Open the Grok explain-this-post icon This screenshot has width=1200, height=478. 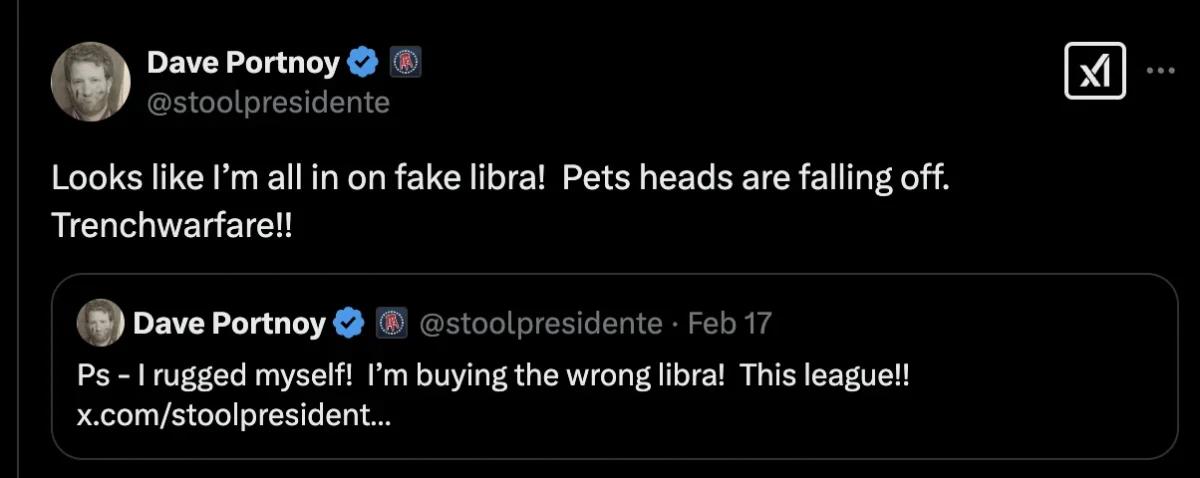(1096, 76)
